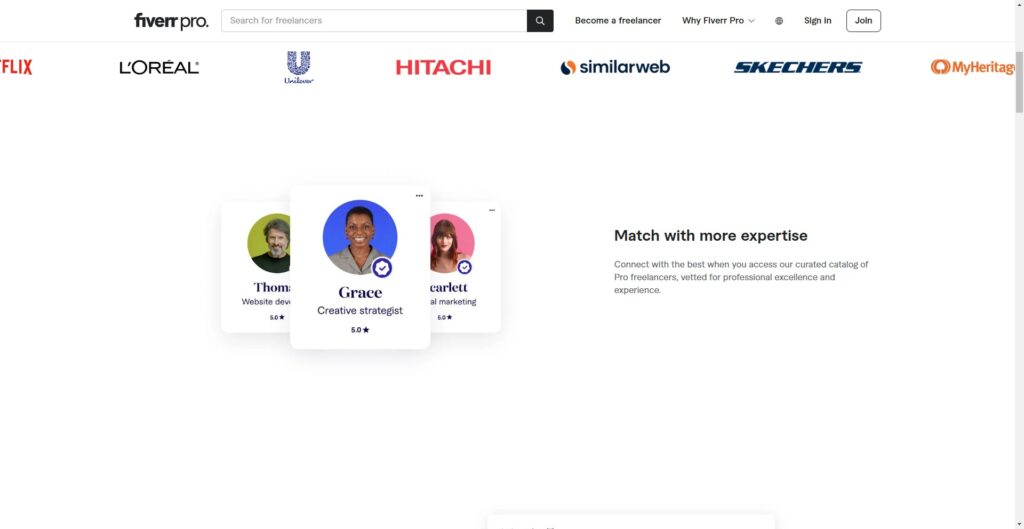Click the verified badge on Scarlett's photo
Viewport: 1024px width, 529px height.
coord(464,267)
